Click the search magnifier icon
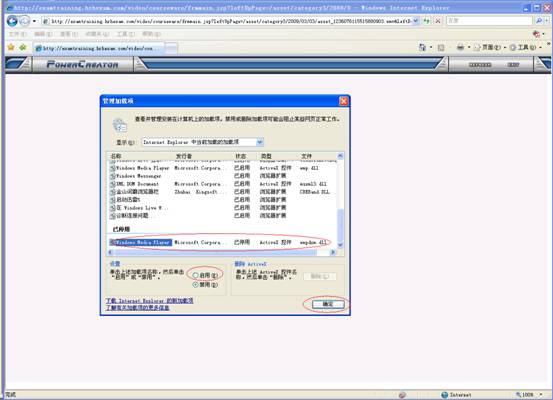The width and height of the screenshot is (553, 400). pyautogui.click(x=539, y=21)
